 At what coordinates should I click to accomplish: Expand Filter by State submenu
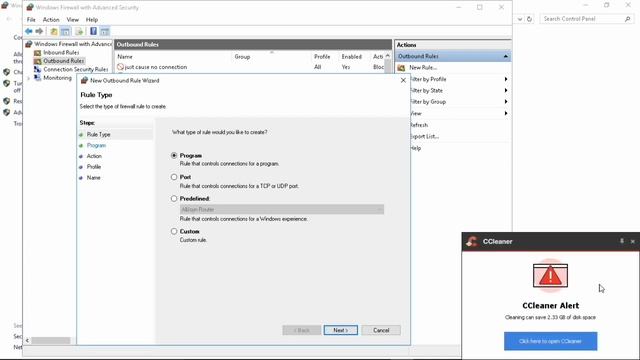pos(506,90)
